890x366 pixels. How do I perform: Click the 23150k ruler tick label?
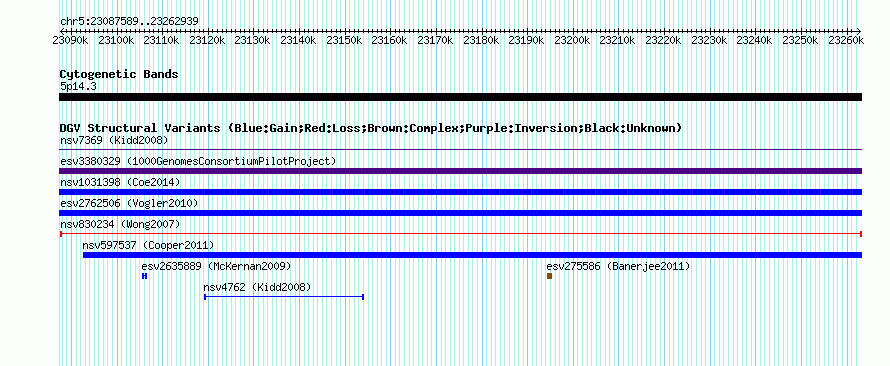pyautogui.click(x=343, y=40)
